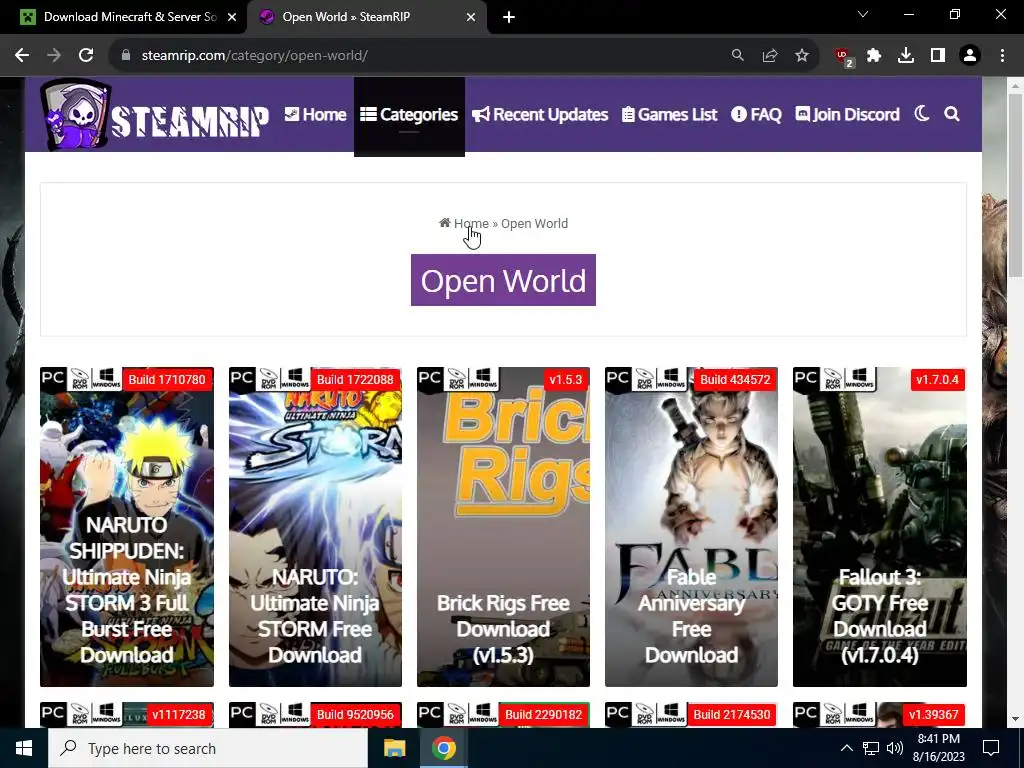
Task: Toggle dark mode moon icon
Action: coord(921,114)
